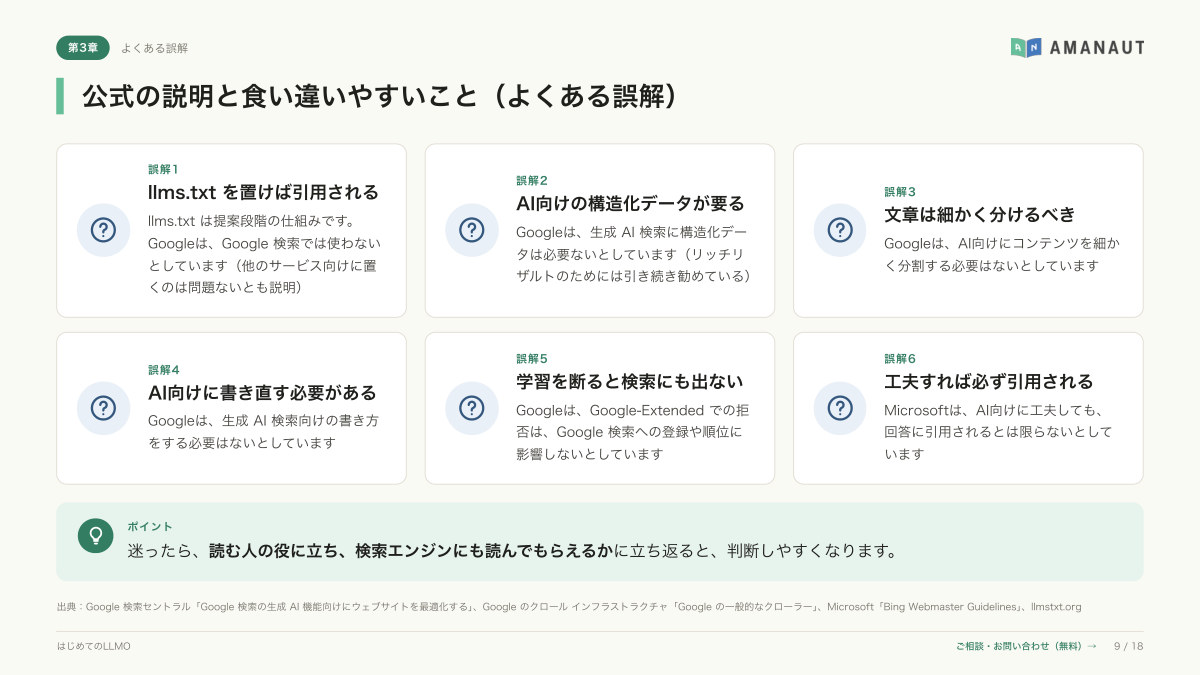Click description about コンテンツを細かく分割 in card 3
This screenshot has height=675, width=1200.
point(1001,254)
